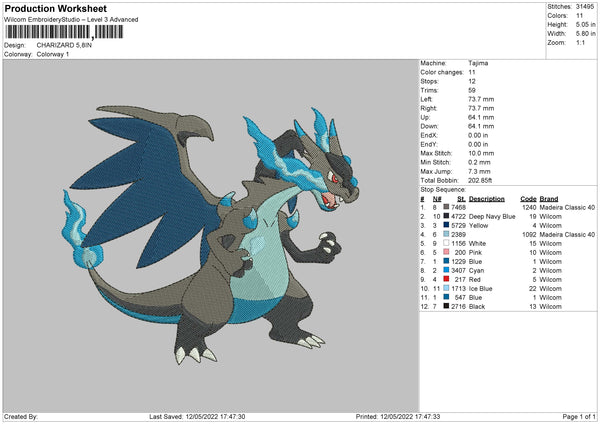Pick the swatch in the Yellow row
The height and width of the screenshot is (424, 600).
coord(446,225)
